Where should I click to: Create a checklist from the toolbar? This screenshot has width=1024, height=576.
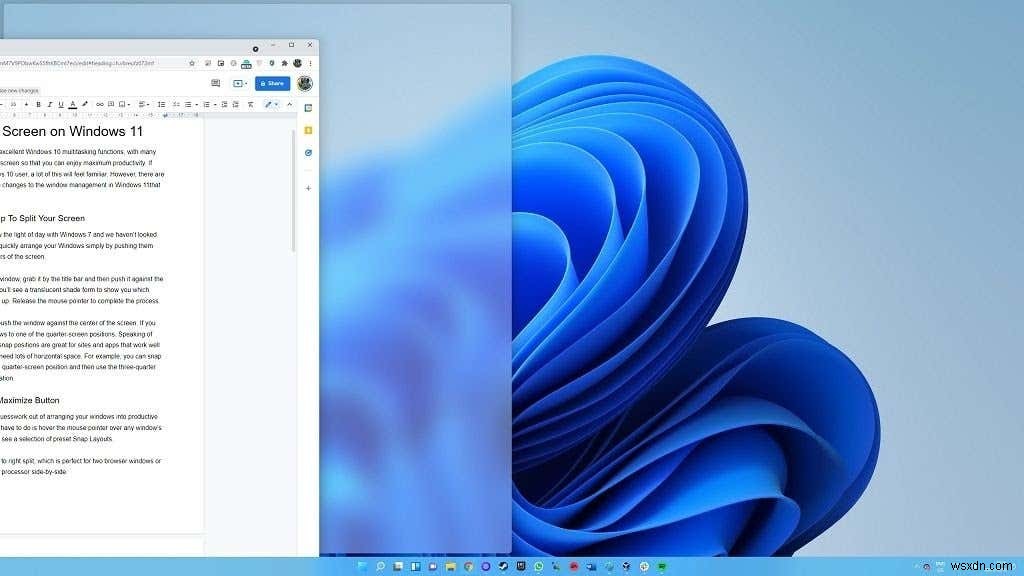(175, 104)
